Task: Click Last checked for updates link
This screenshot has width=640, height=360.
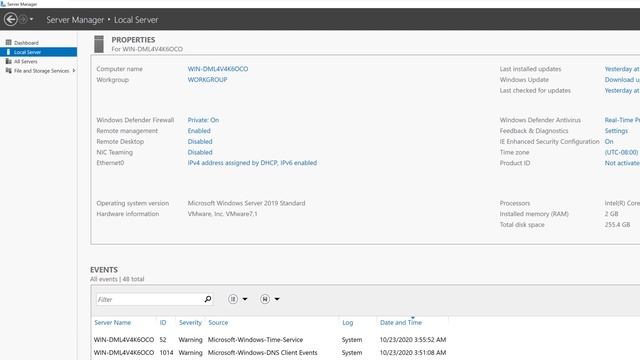Action: click(x=622, y=91)
